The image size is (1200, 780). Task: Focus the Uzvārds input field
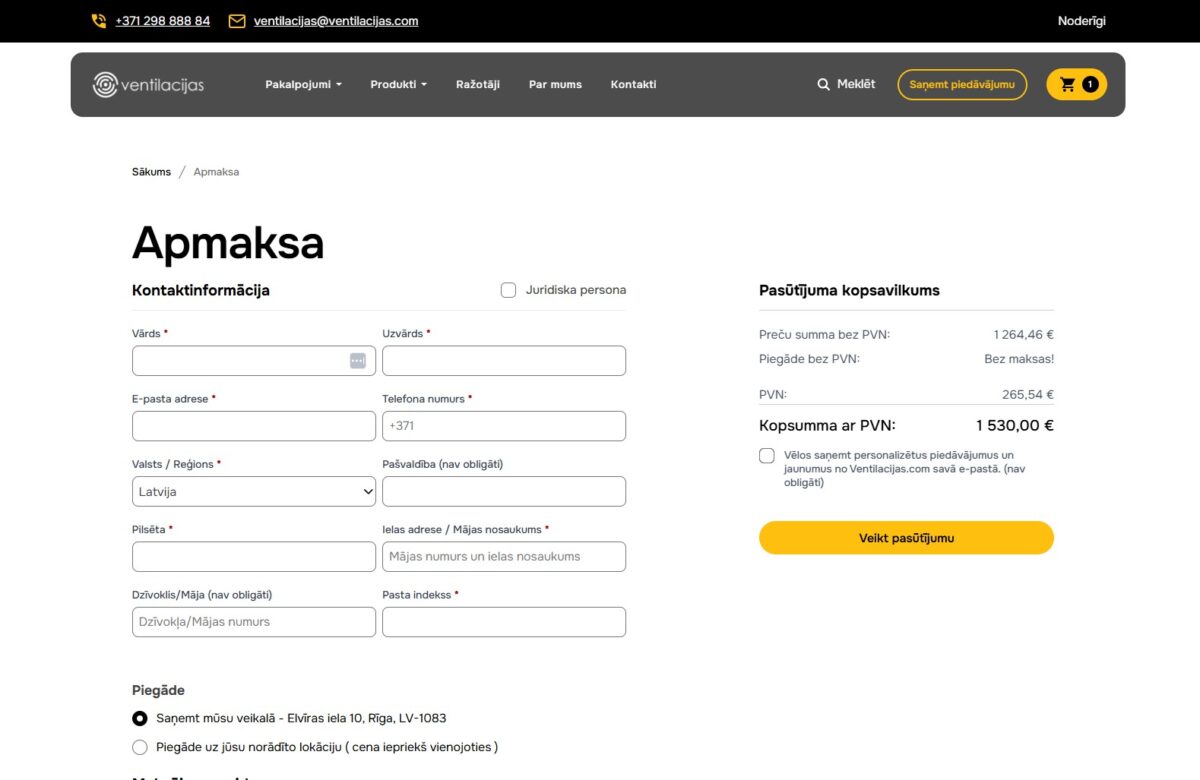504,361
